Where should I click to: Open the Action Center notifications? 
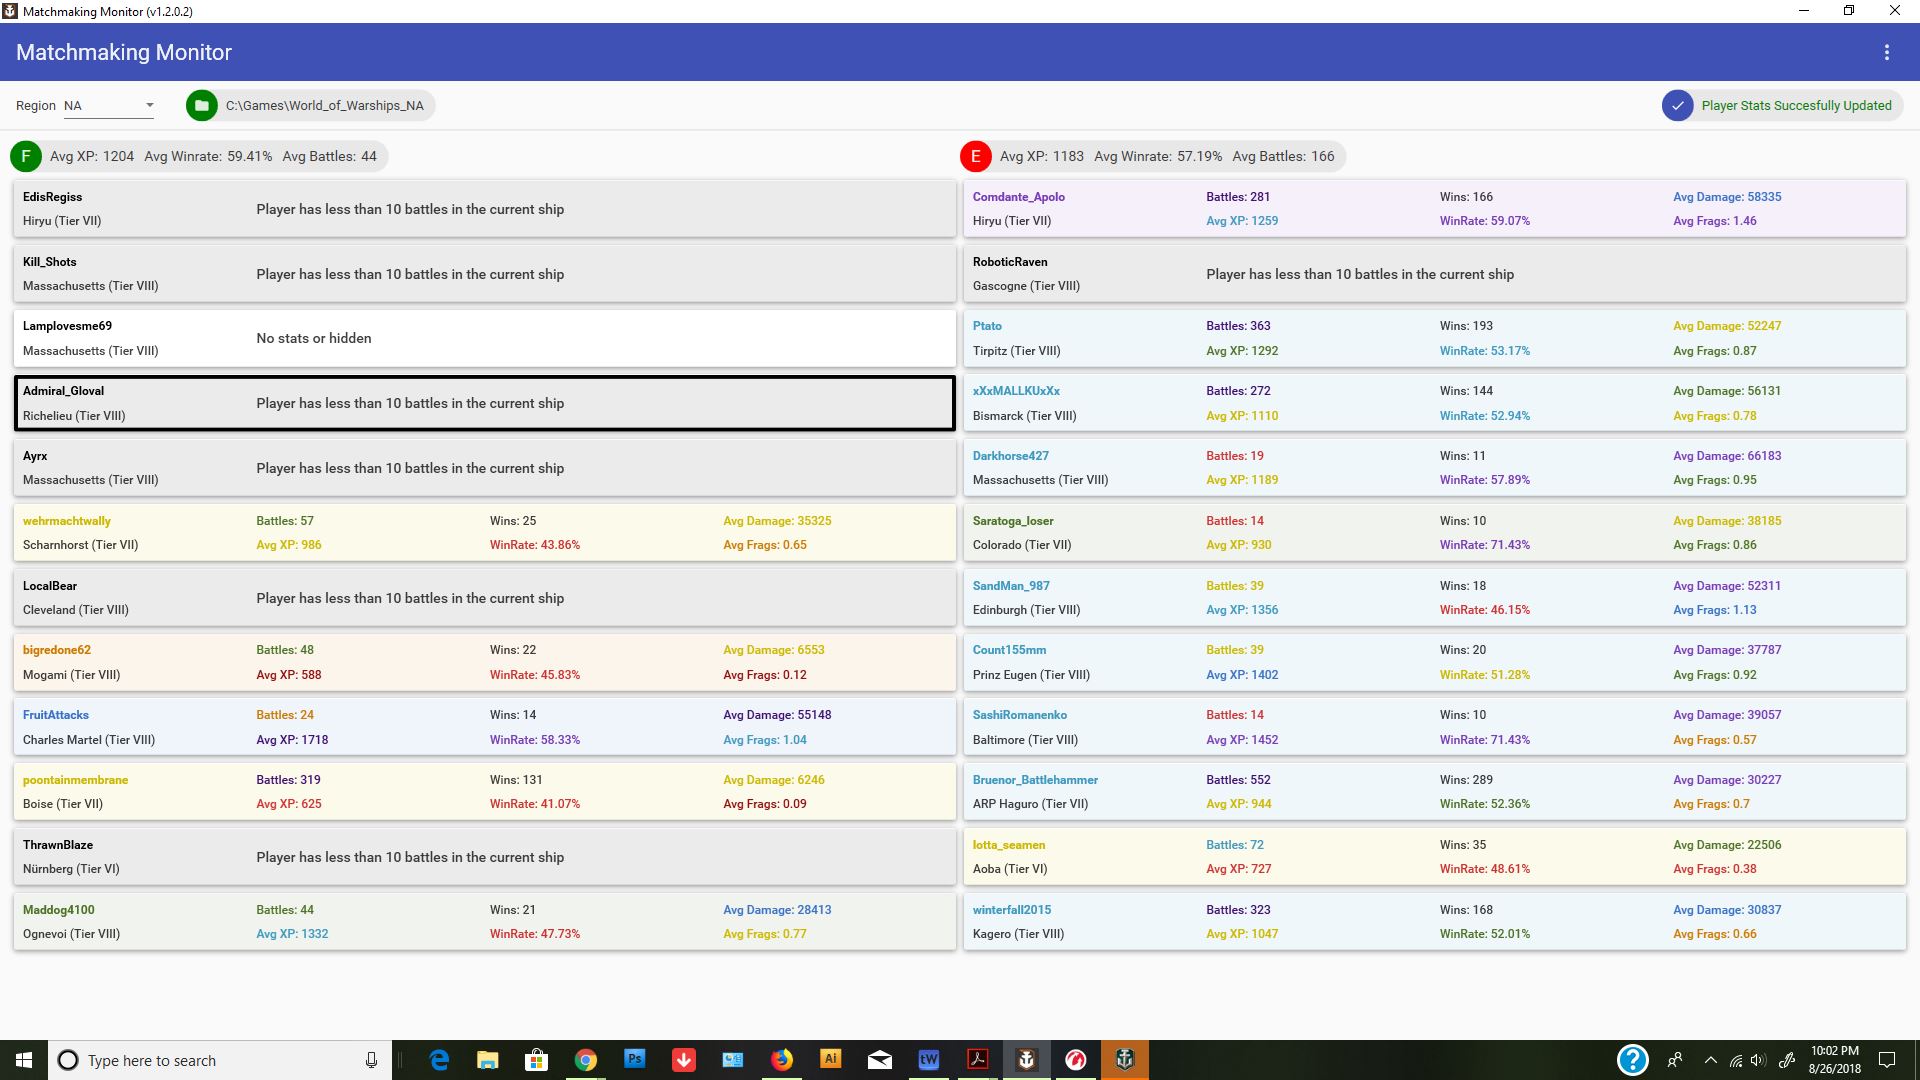point(1887,1060)
